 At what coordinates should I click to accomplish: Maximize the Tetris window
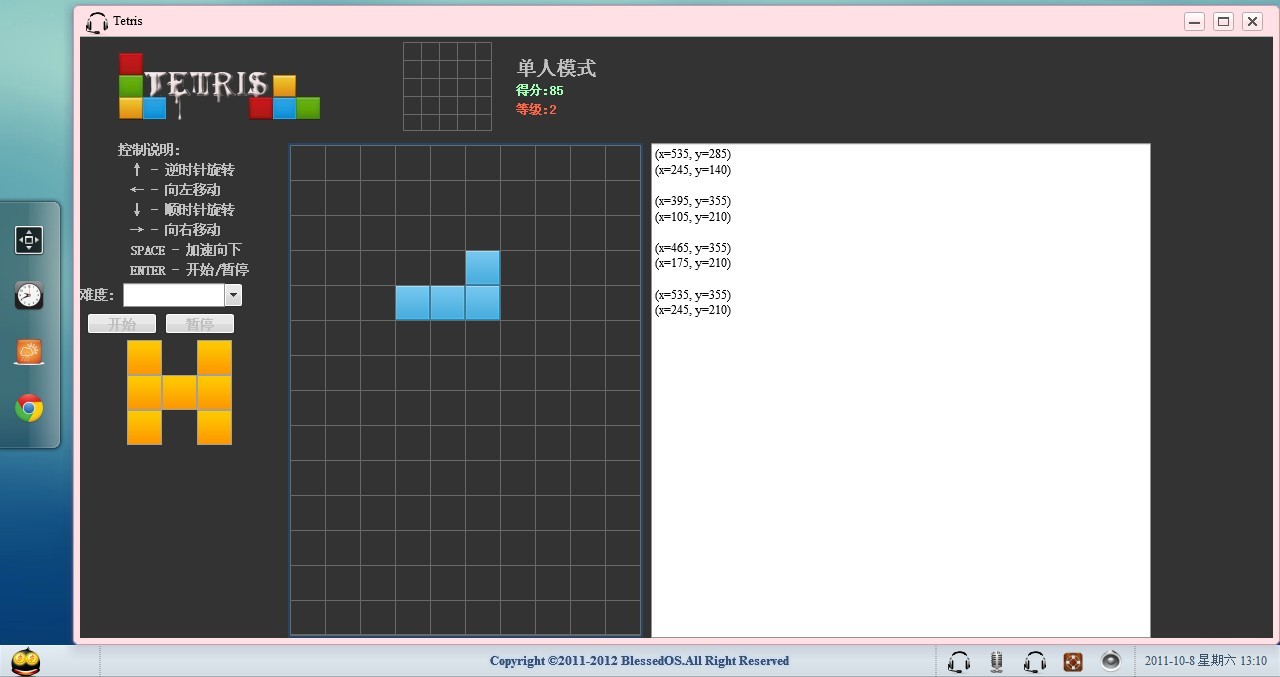coord(1223,21)
